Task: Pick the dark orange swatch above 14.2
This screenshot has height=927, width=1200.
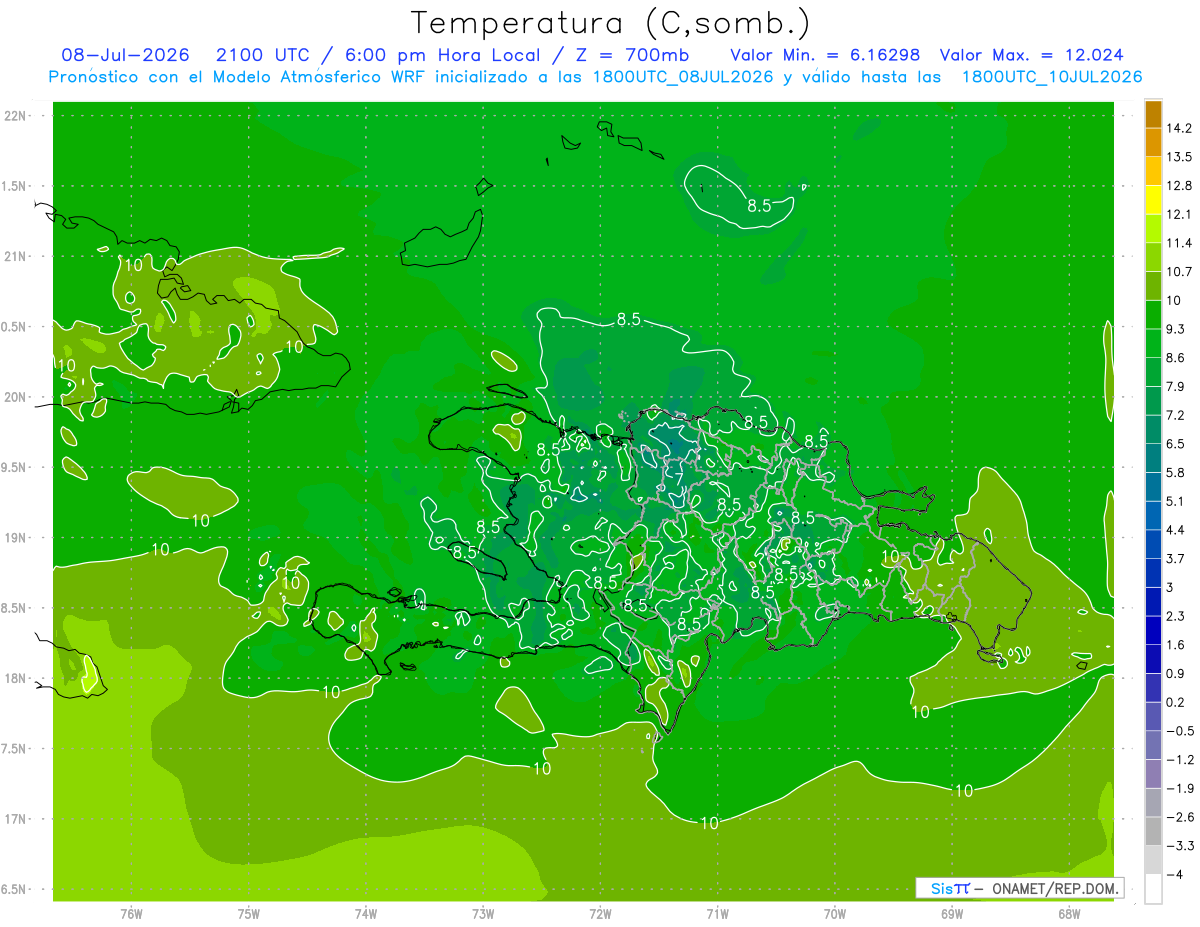Action: tap(1153, 114)
